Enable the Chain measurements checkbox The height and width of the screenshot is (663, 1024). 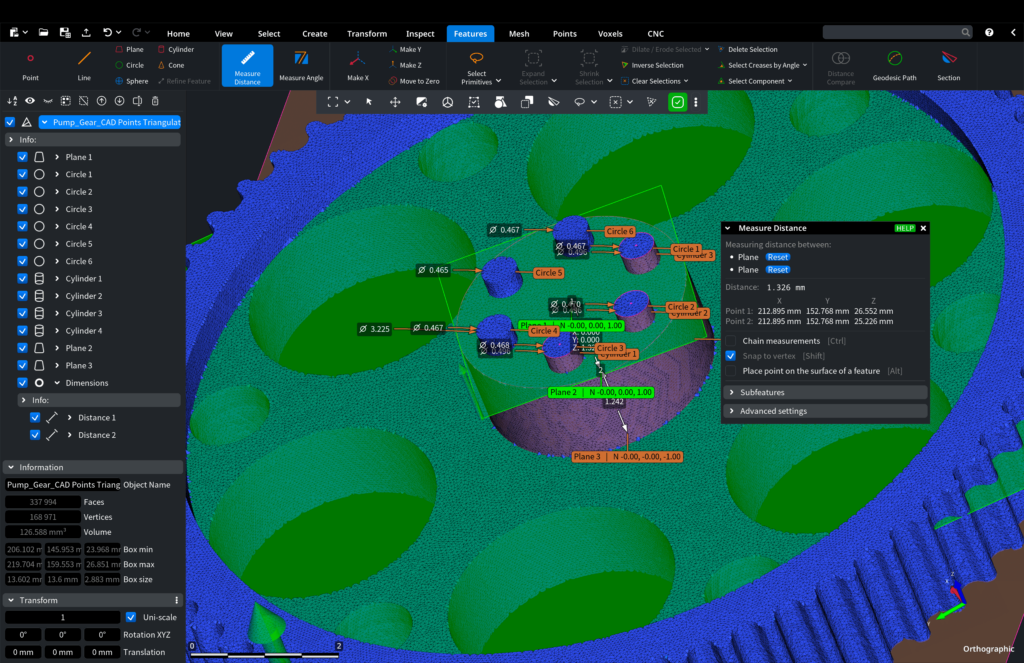(x=731, y=341)
